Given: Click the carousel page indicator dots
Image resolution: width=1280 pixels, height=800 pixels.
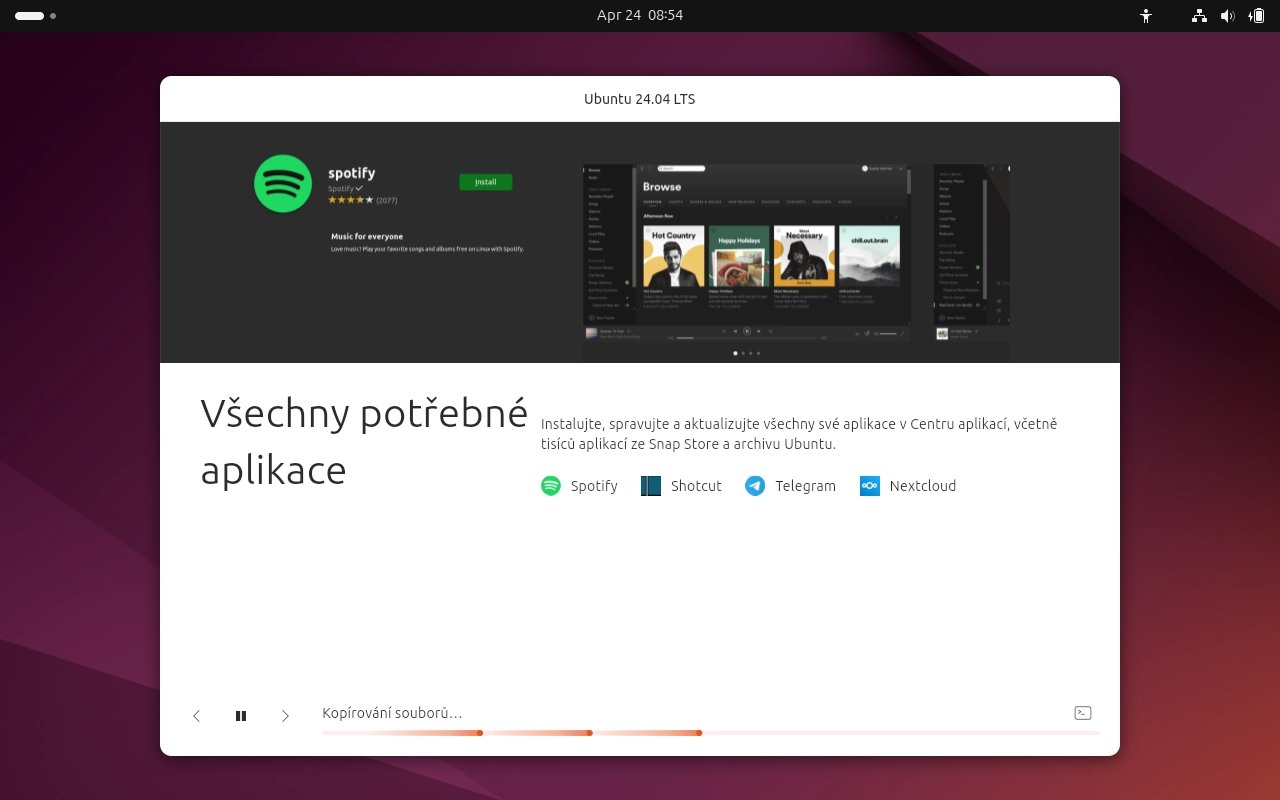Looking at the screenshot, I should [x=746, y=353].
